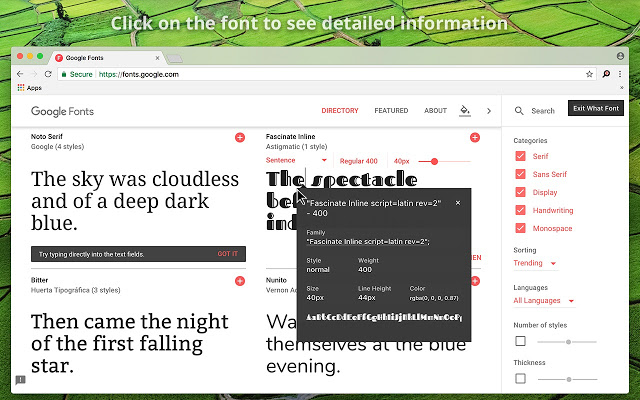Click the Google Fonts logo
The image size is (640, 400).
tap(62, 111)
